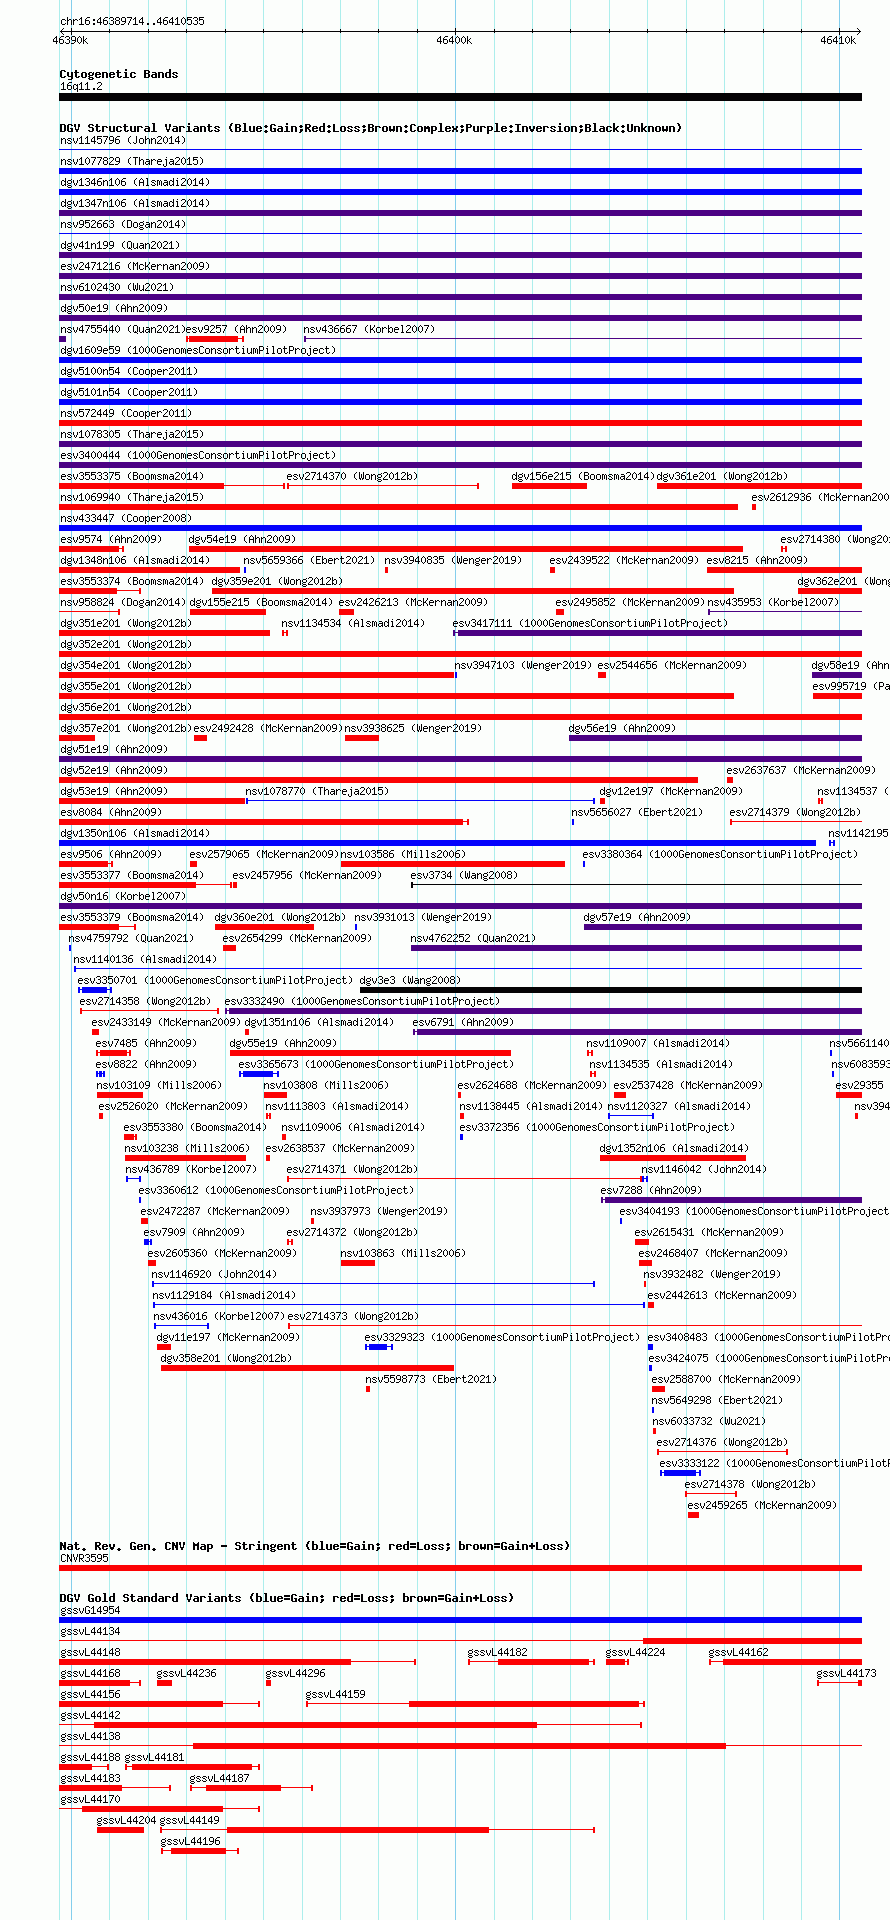Open variant esv3365673 label
The image size is (890, 1920).
tap(376, 1064)
